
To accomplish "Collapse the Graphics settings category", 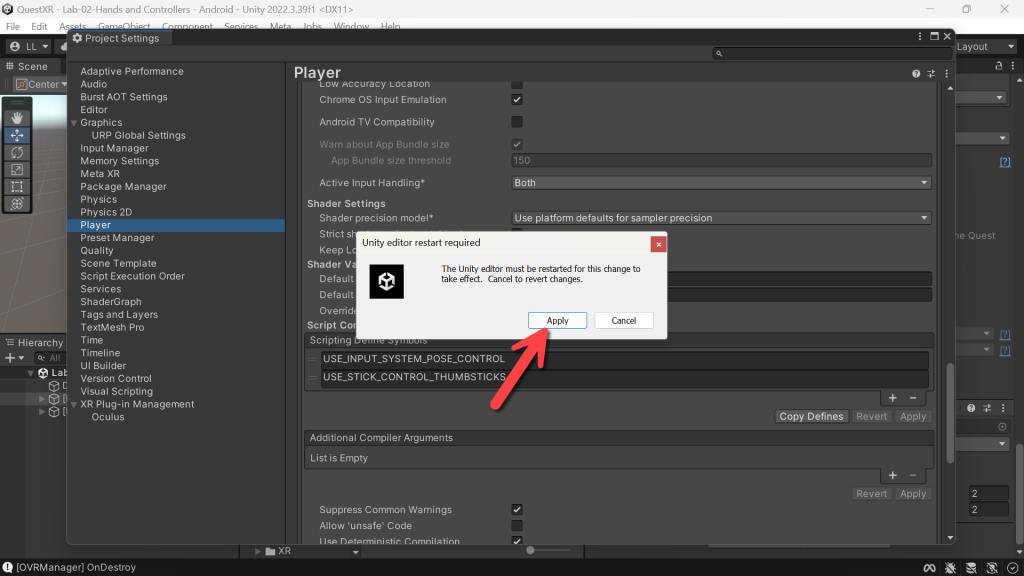I will [74, 123].
